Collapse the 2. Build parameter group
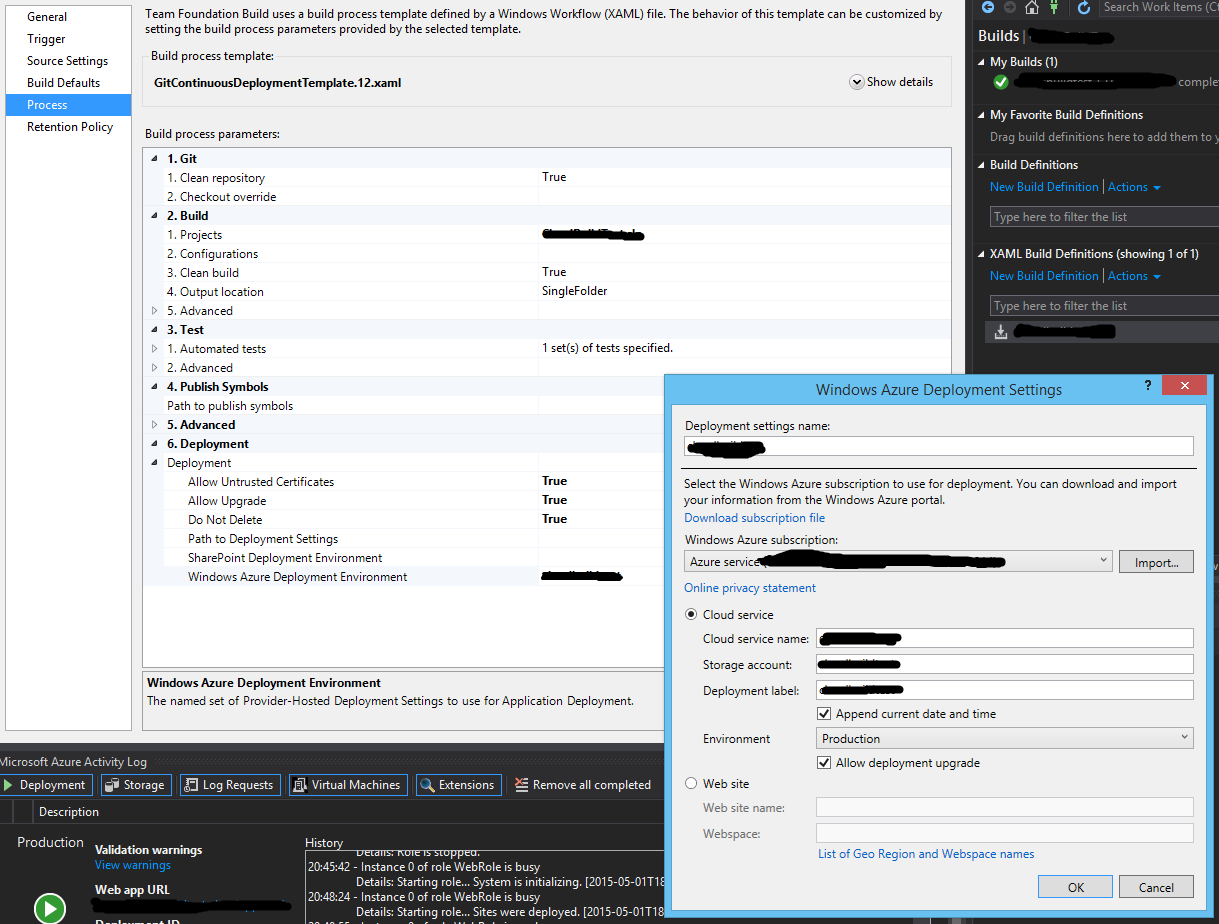 154,216
